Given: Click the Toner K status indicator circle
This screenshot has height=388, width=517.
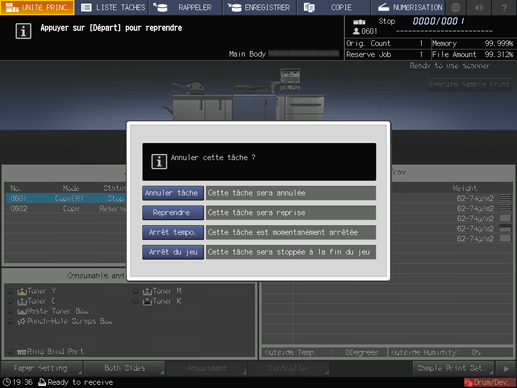Looking at the screenshot, I should [x=135, y=301].
